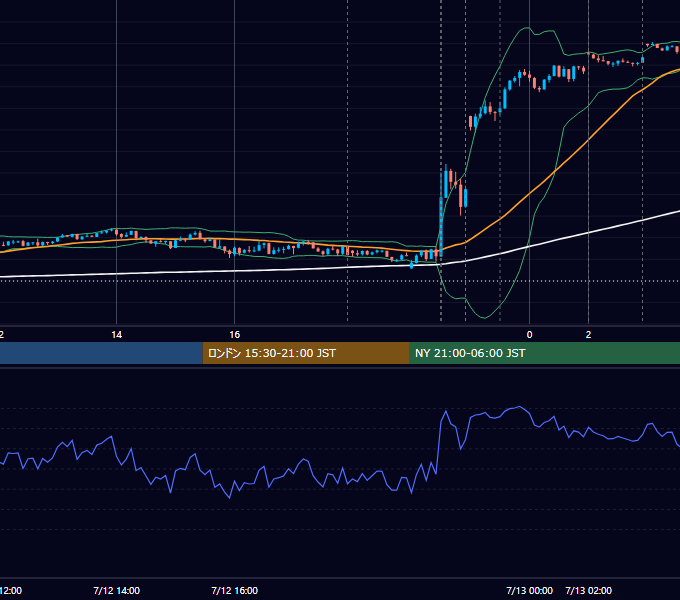
Task: Click the 7/13 02:00 time label
Action: 588,590
